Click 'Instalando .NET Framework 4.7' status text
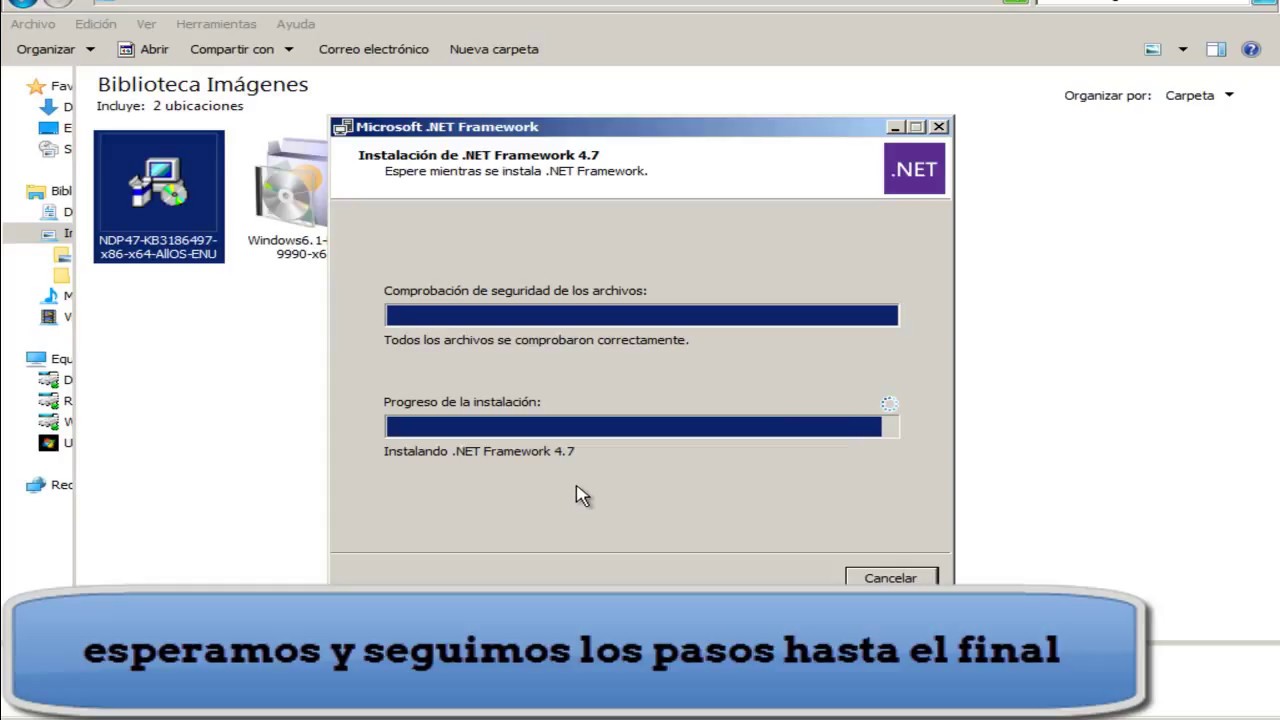This screenshot has height=720, width=1280. pos(479,451)
